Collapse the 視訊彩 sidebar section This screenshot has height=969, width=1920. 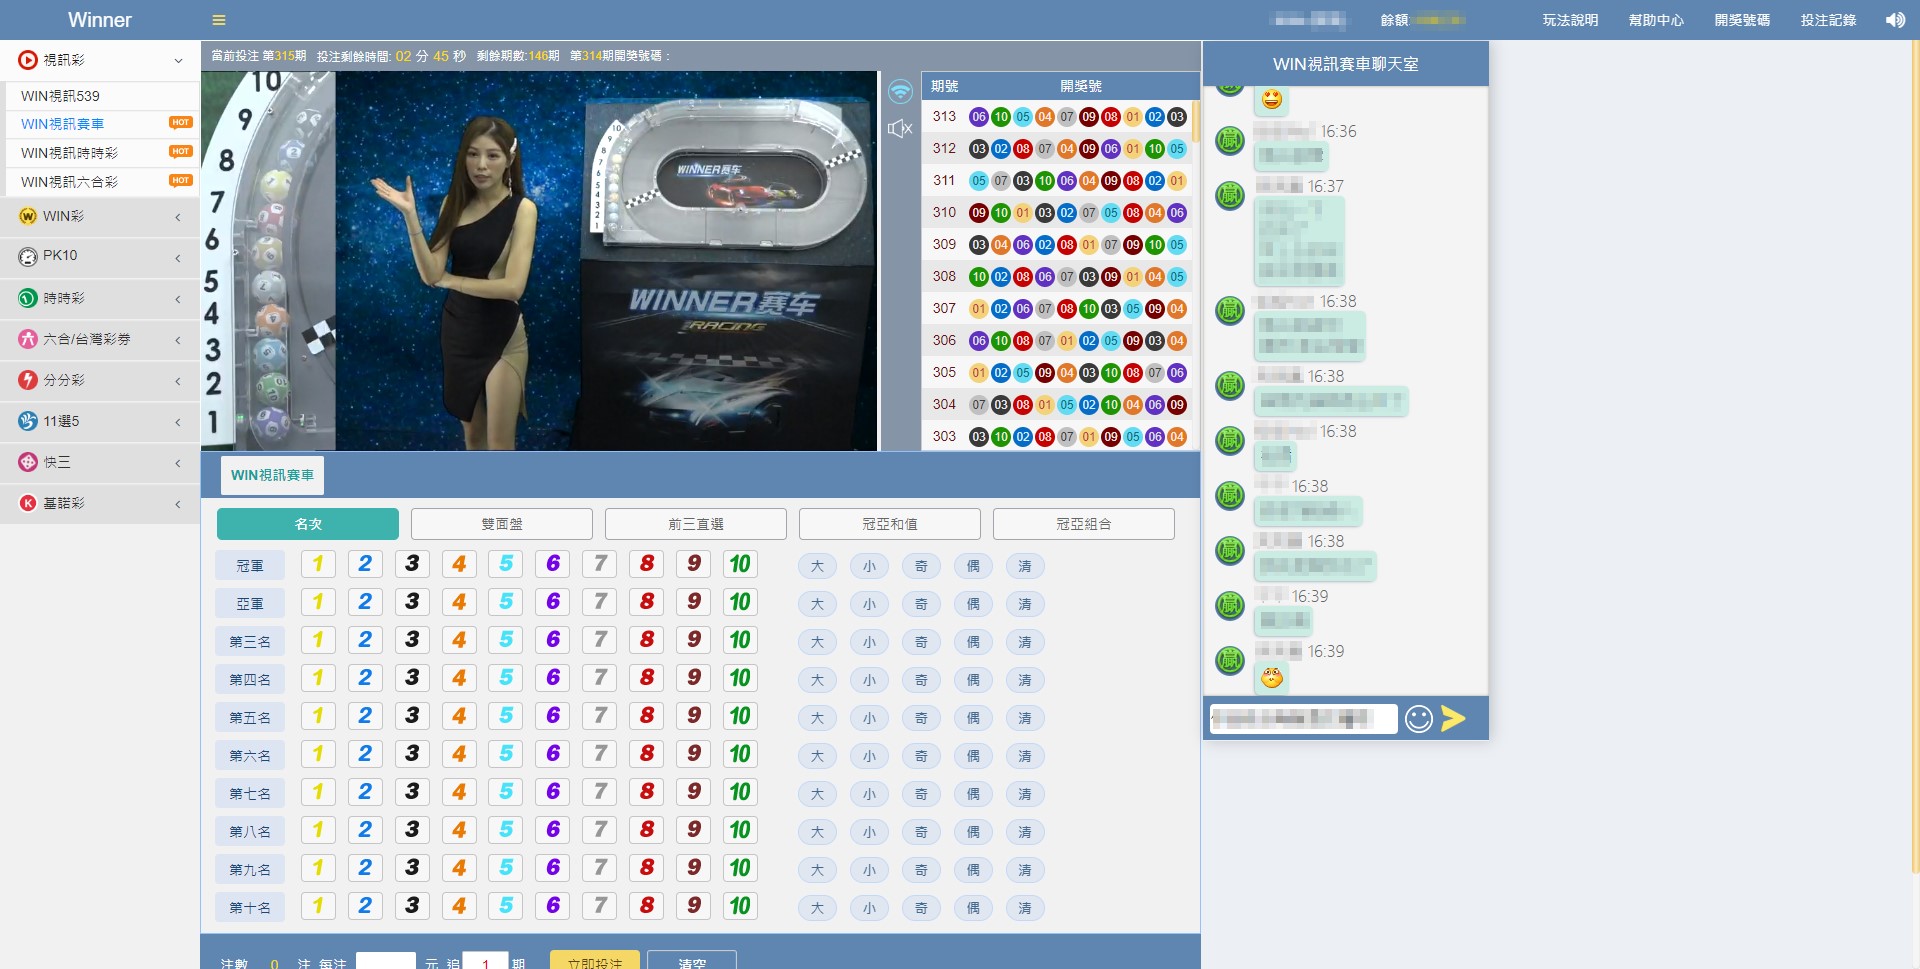tap(178, 61)
